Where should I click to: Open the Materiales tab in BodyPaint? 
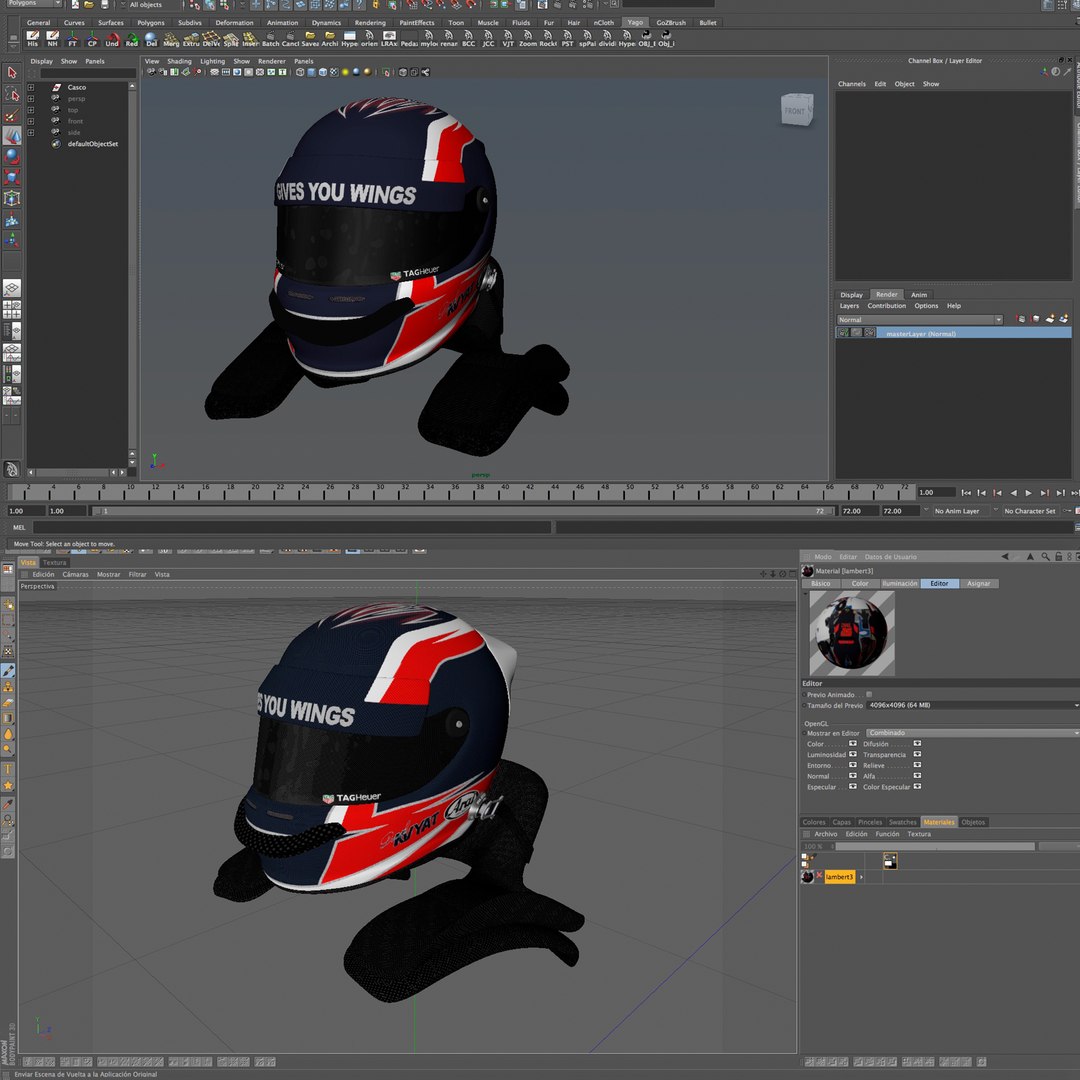[x=939, y=822]
